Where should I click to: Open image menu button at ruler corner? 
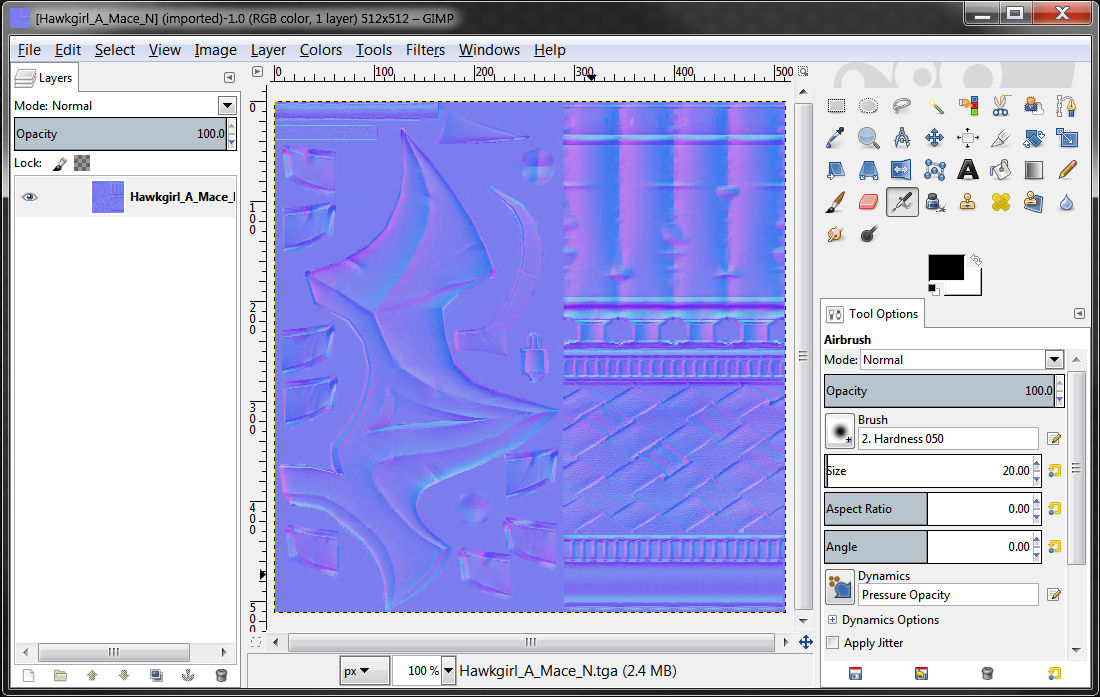tap(257, 72)
